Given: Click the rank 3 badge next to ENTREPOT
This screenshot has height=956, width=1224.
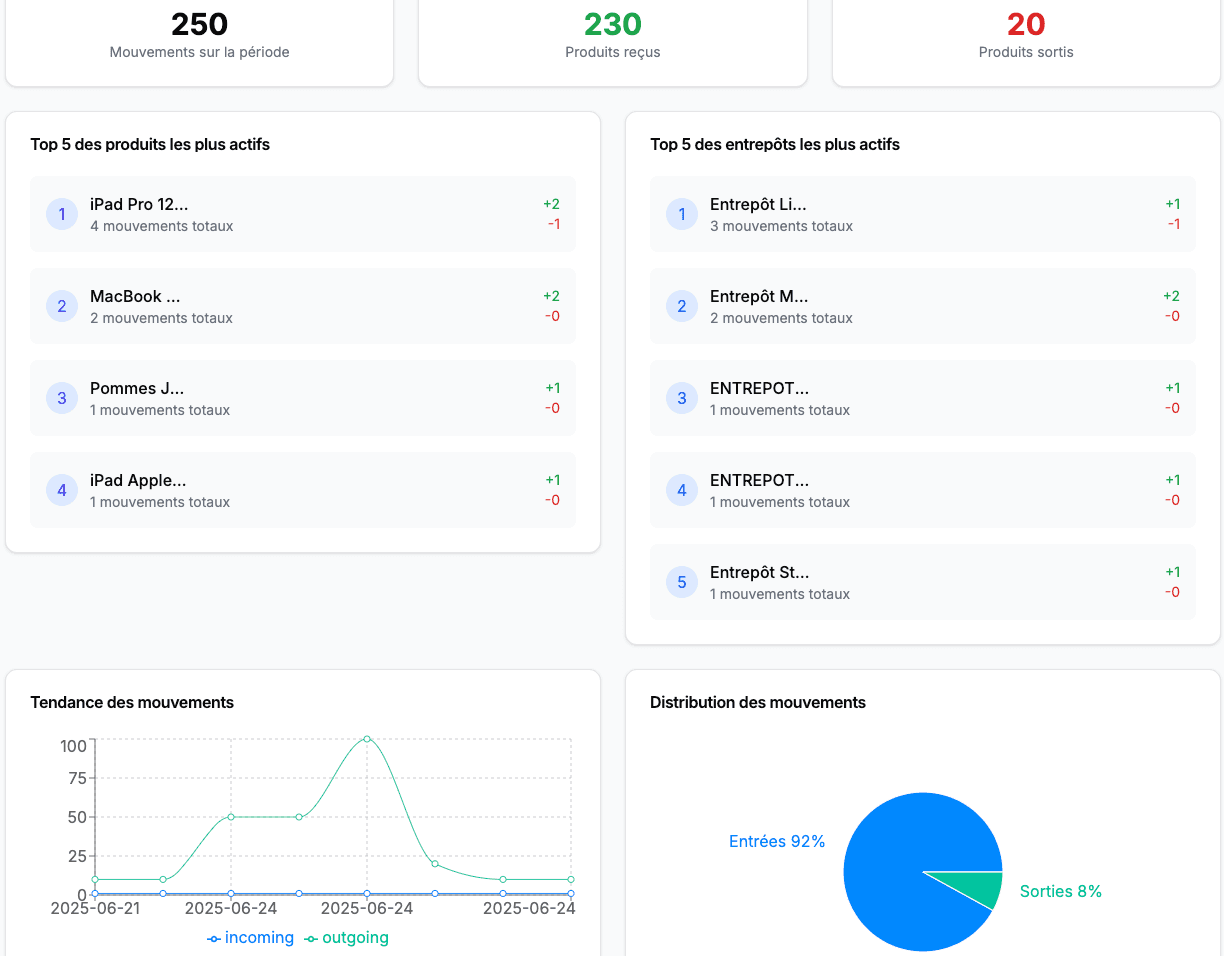Looking at the screenshot, I should coord(682,398).
